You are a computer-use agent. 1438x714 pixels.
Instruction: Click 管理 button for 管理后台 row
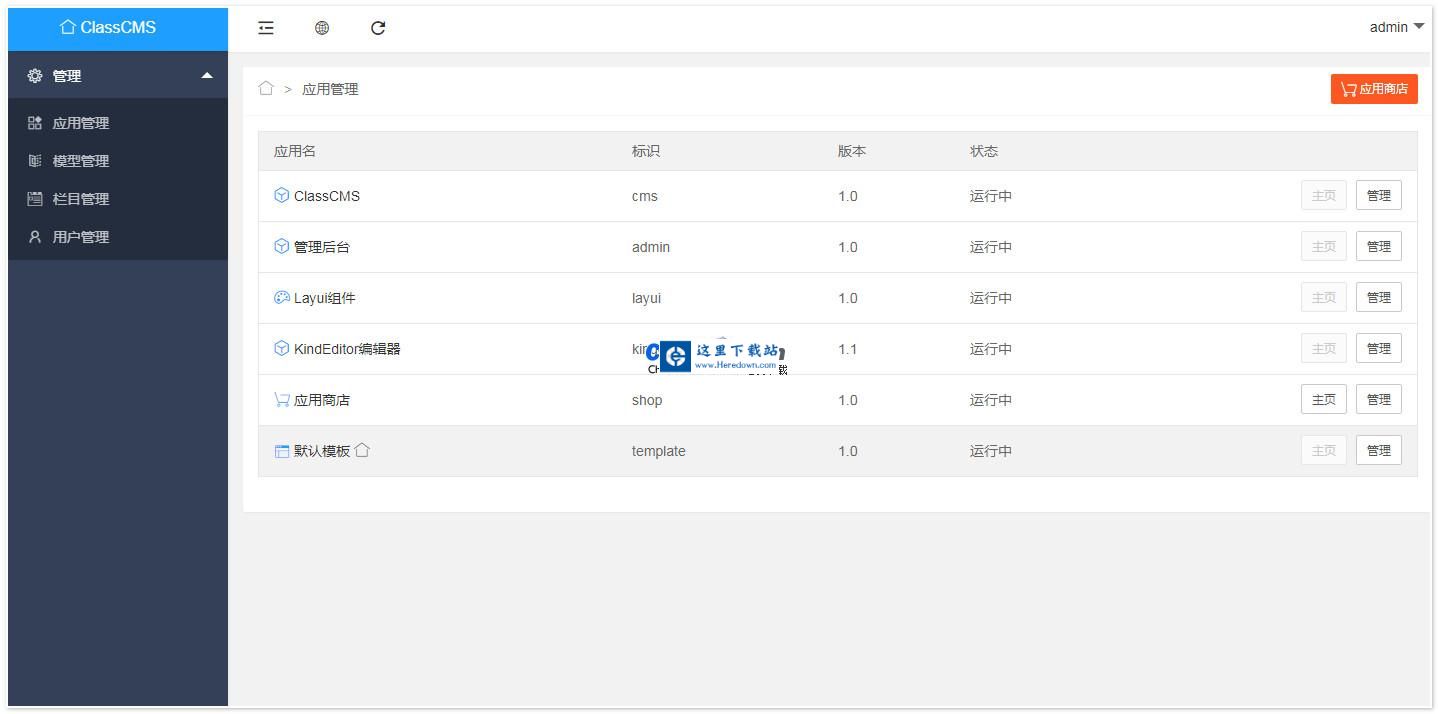[1379, 246]
